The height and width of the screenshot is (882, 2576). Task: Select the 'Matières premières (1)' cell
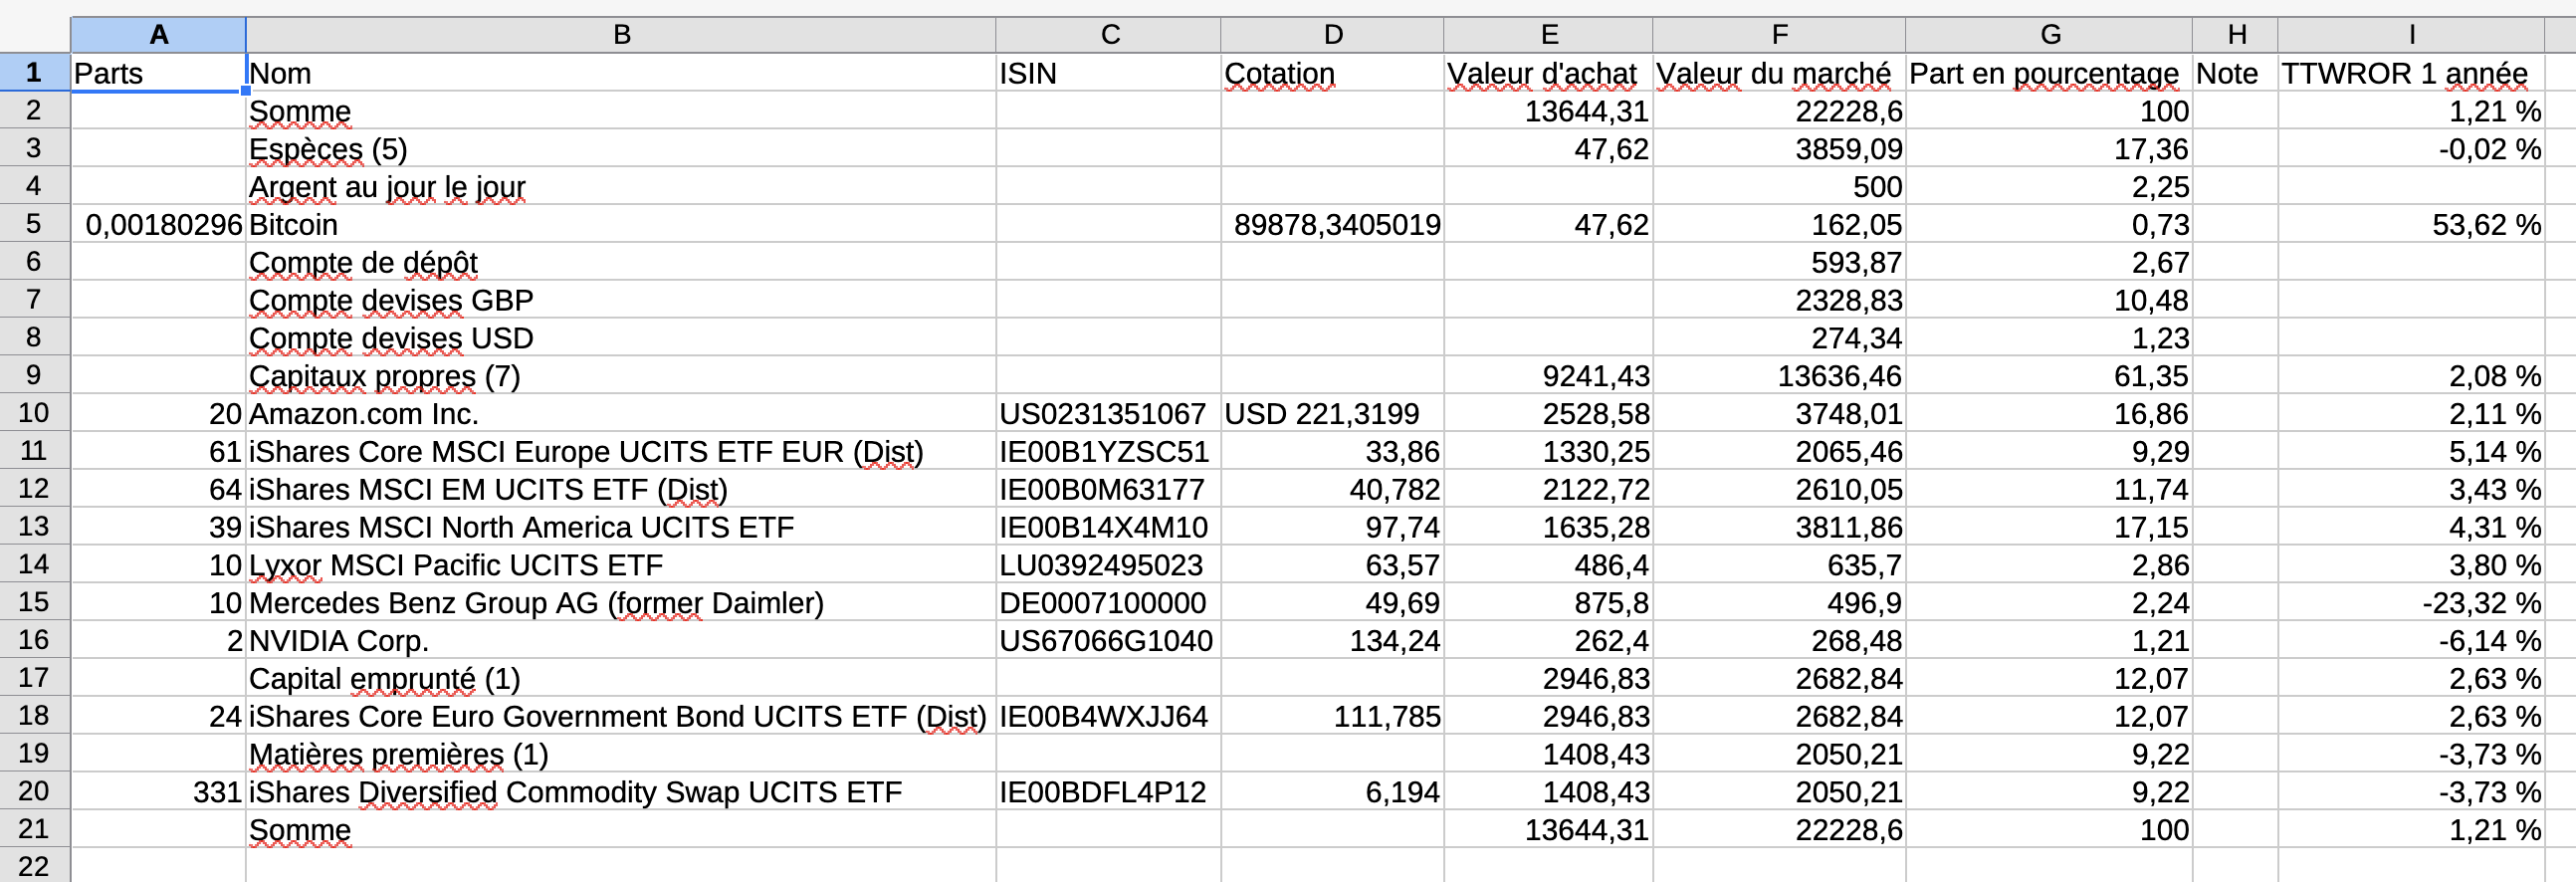[621, 754]
